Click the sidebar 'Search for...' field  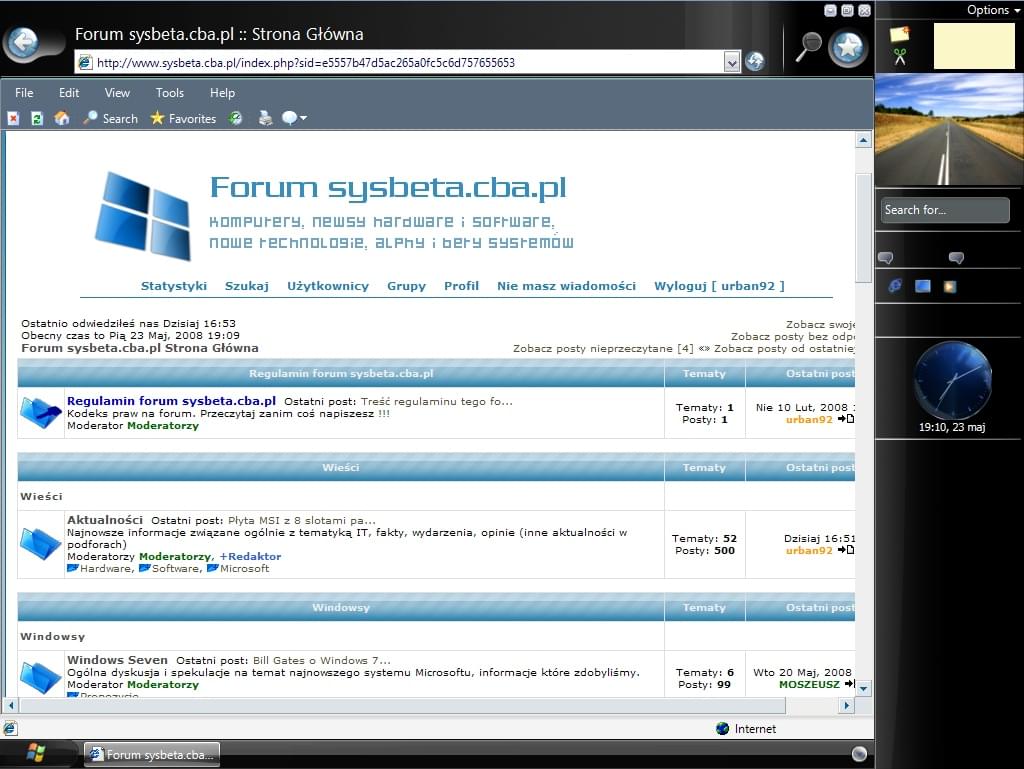944,210
